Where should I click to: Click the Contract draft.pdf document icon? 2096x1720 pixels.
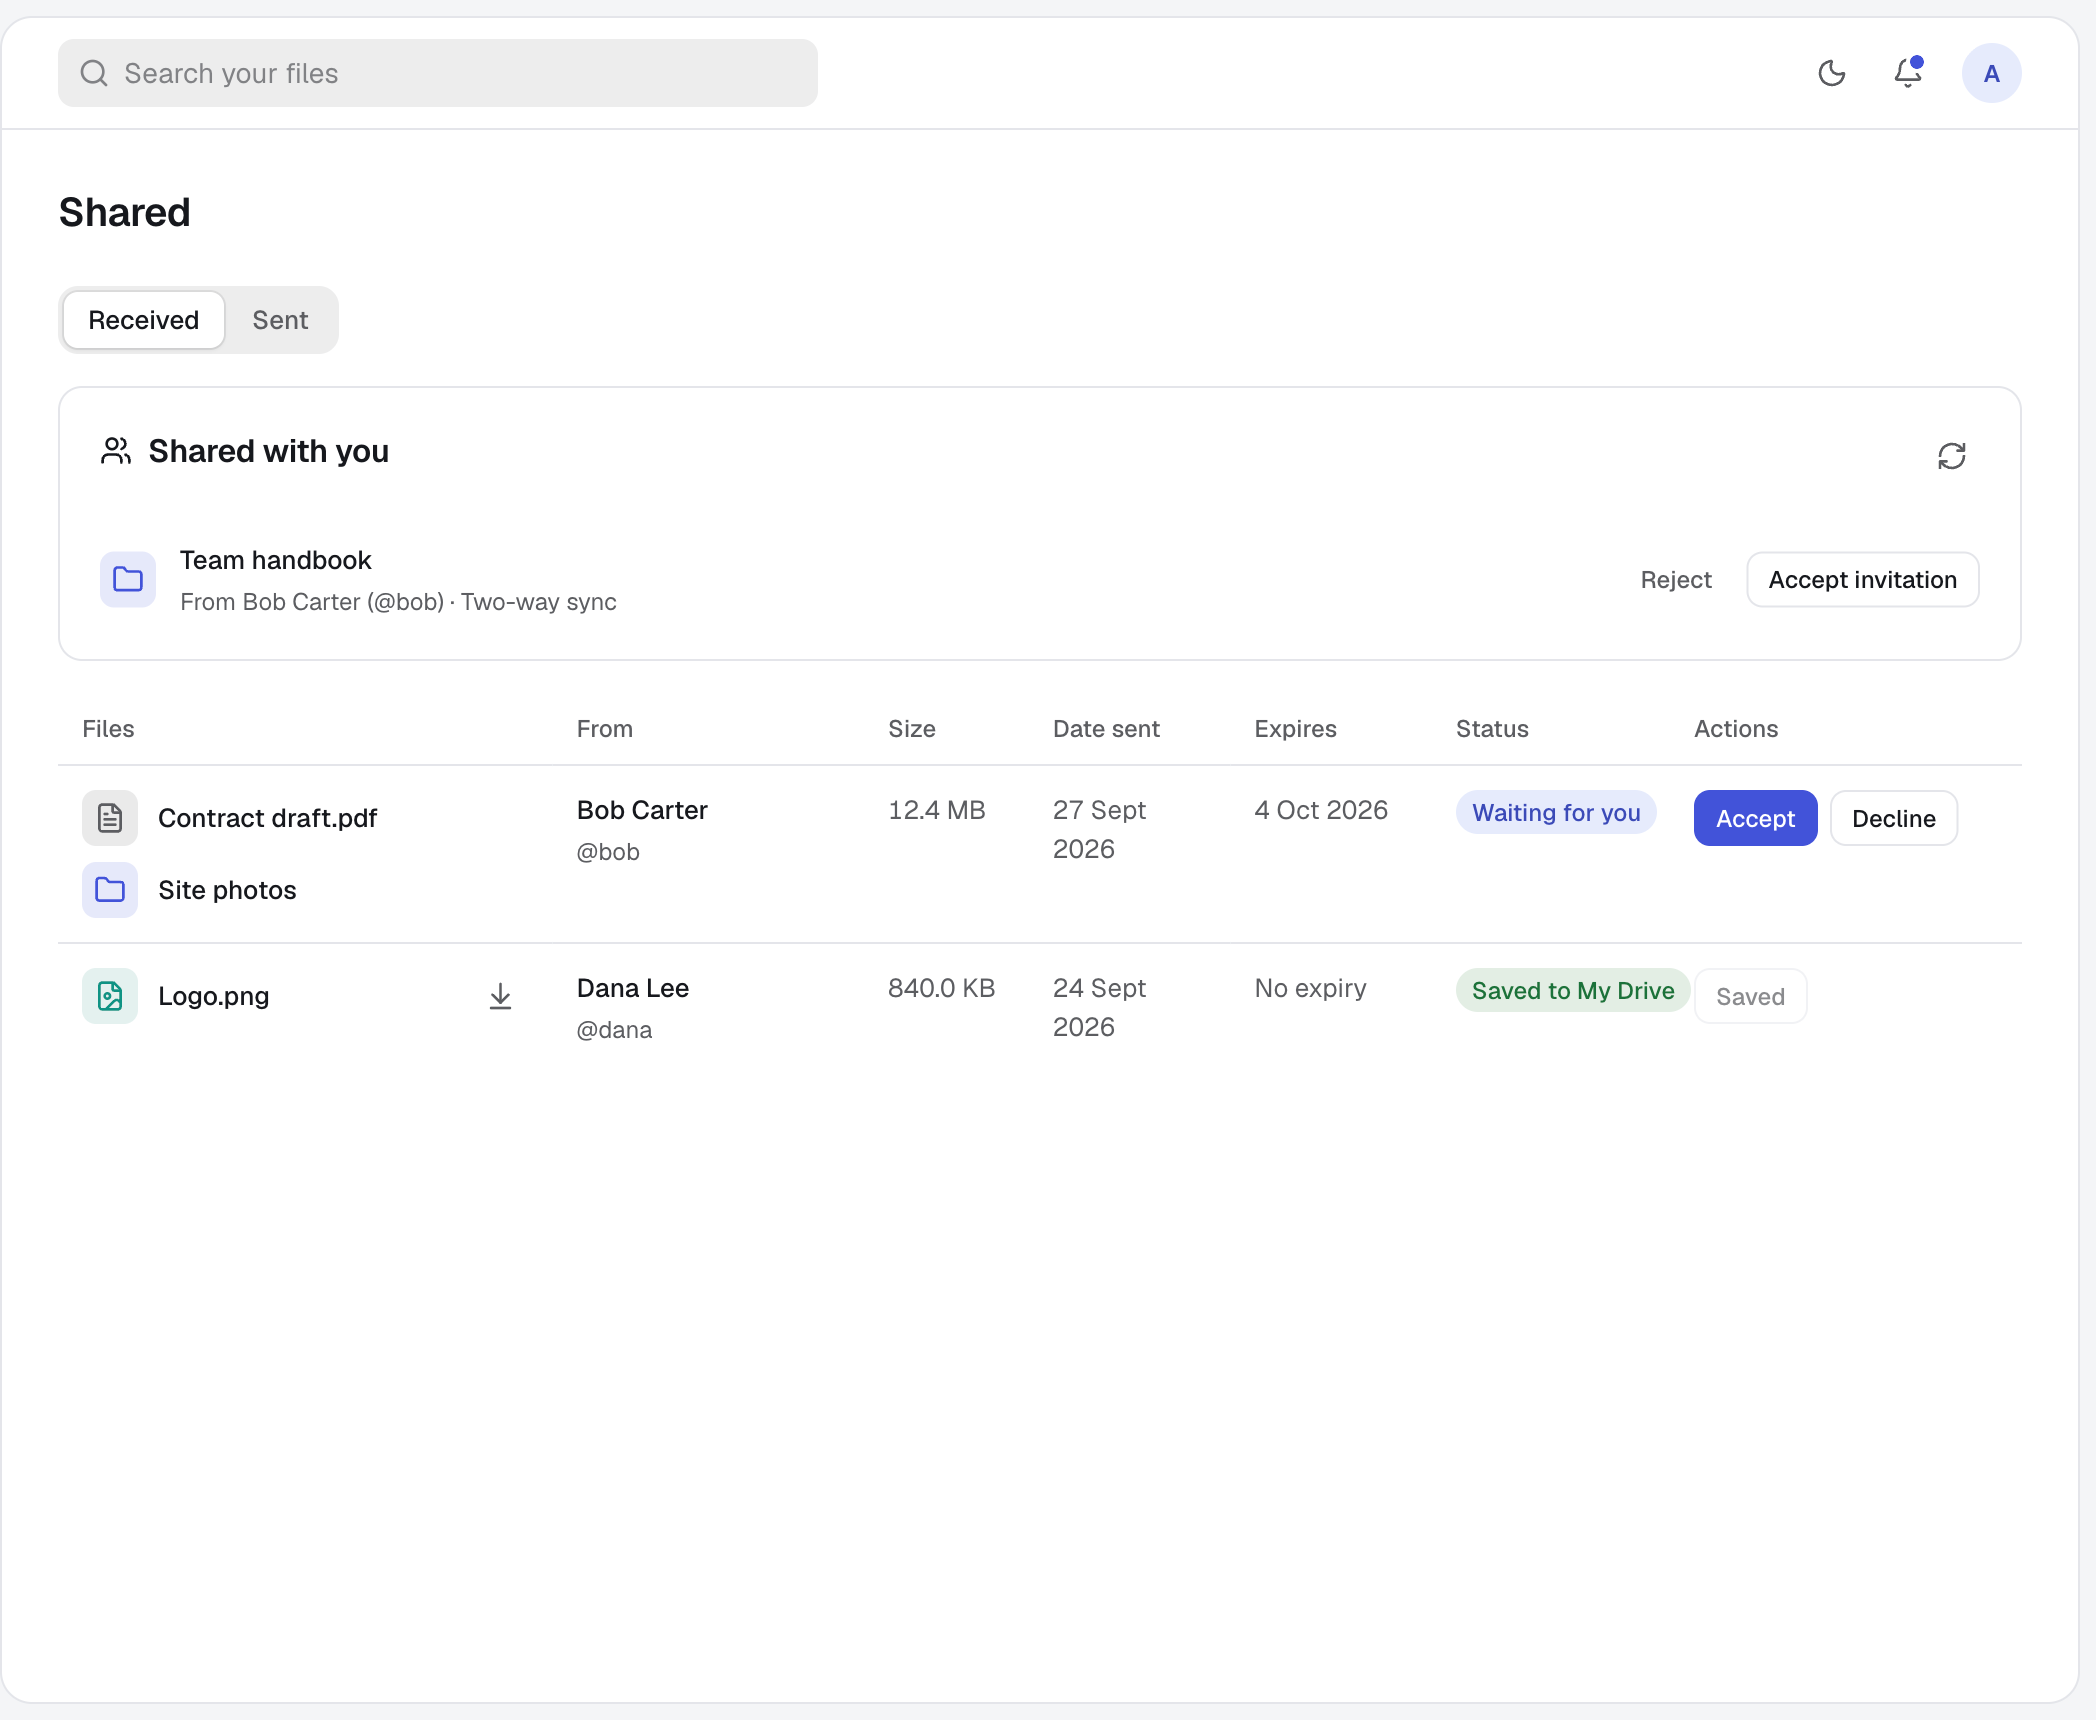[110, 818]
